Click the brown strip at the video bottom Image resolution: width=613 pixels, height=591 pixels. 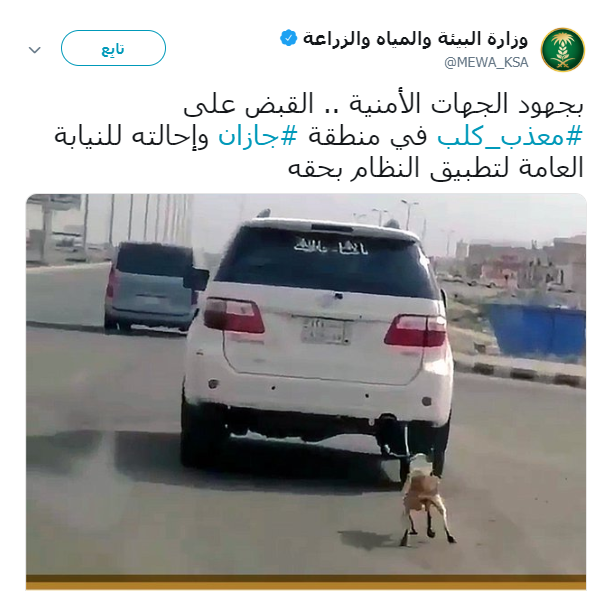click(x=306, y=582)
